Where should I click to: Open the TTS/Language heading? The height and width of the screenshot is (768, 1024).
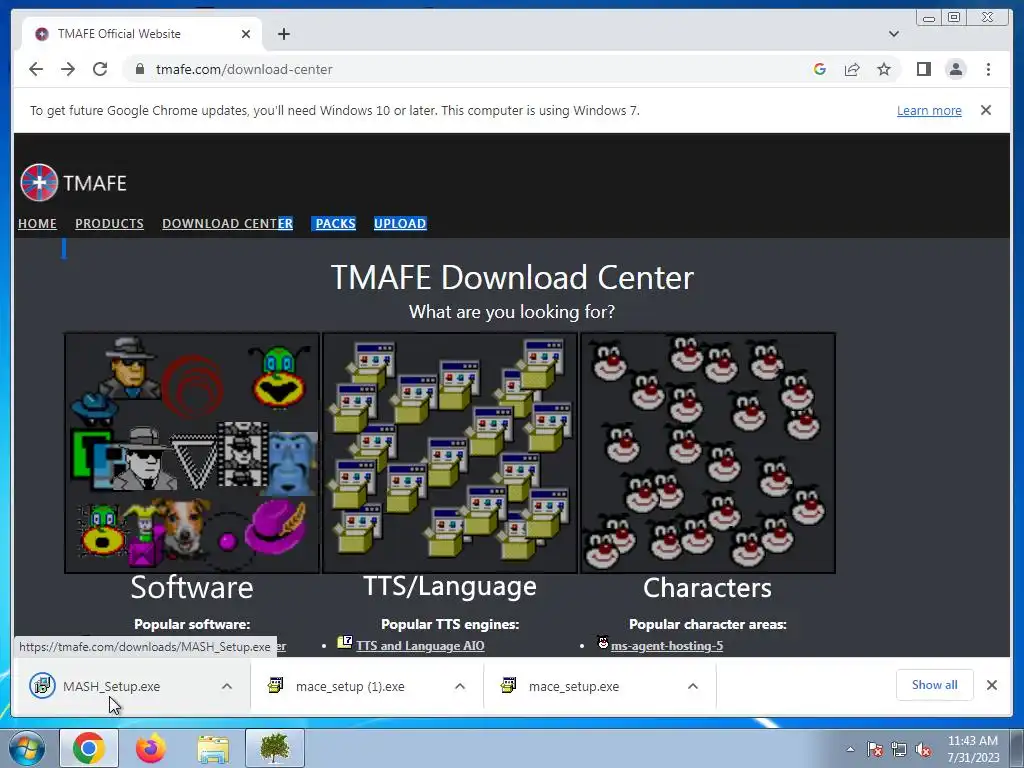[450, 586]
